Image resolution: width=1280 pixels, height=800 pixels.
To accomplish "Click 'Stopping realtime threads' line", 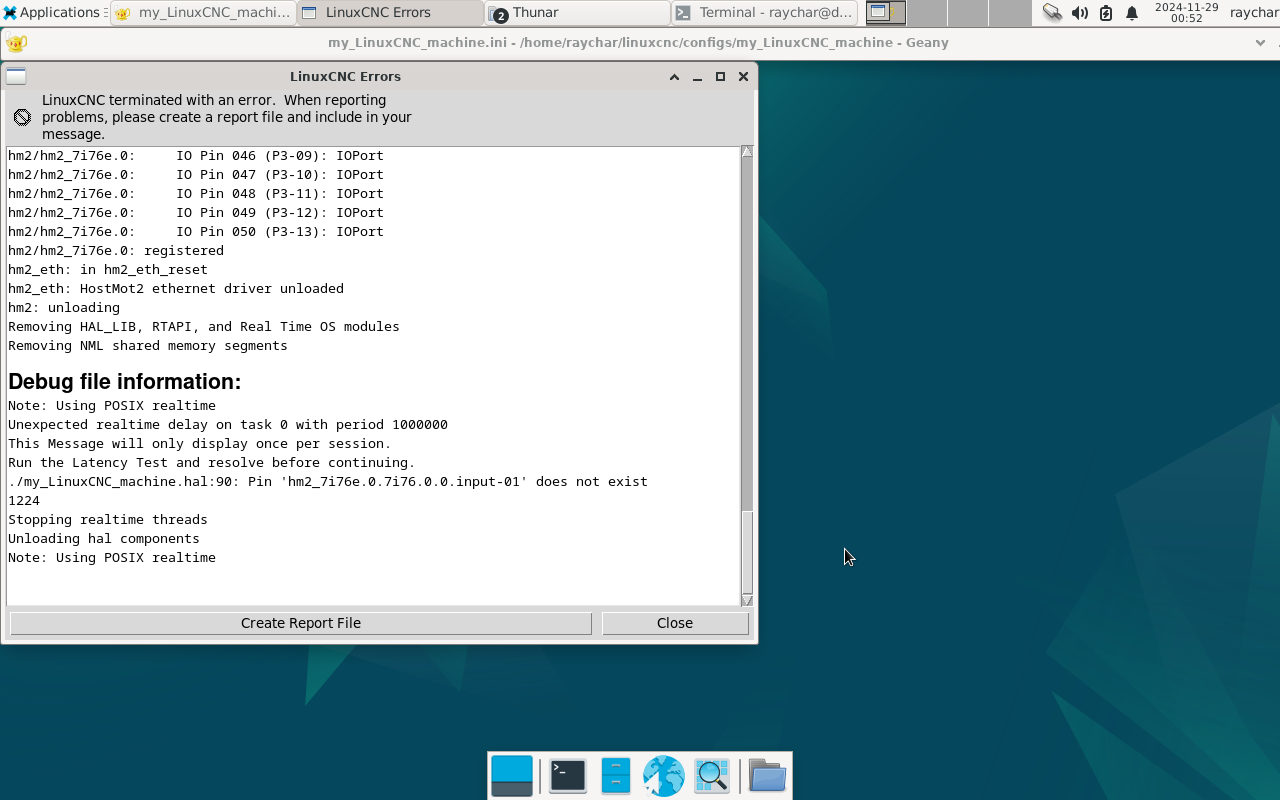I will (108, 520).
